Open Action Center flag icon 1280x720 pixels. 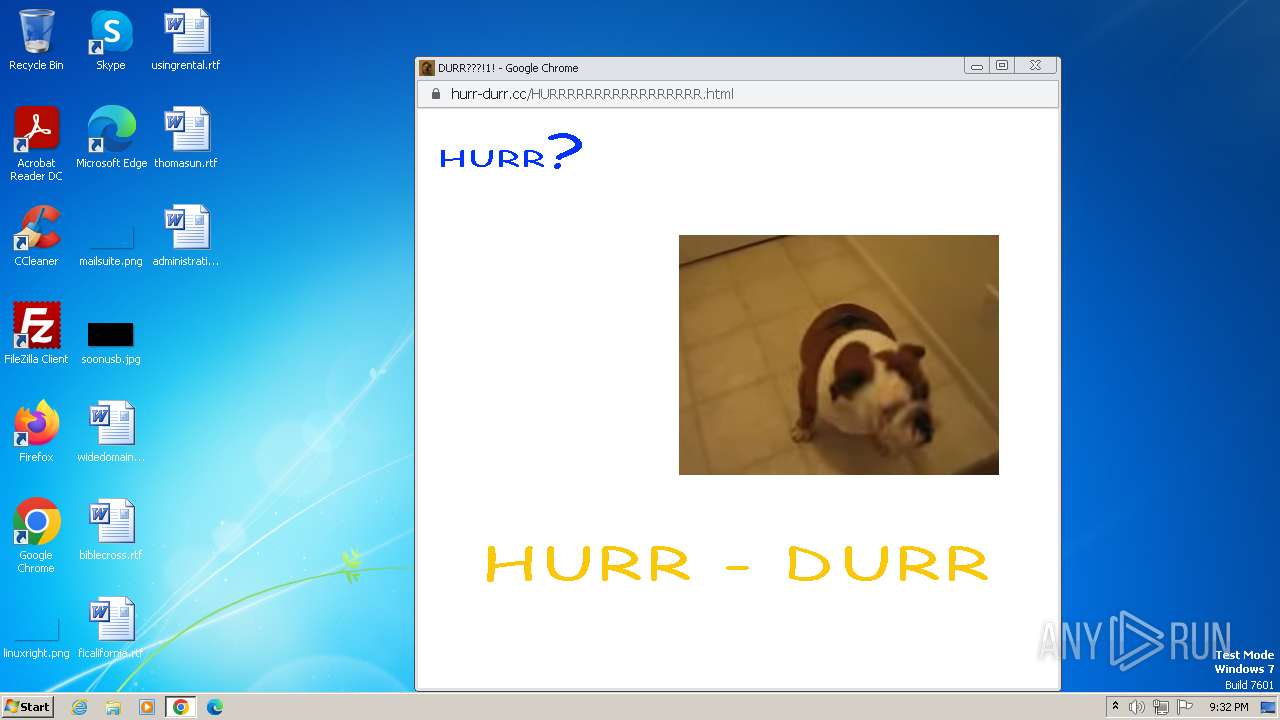coord(1185,707)
